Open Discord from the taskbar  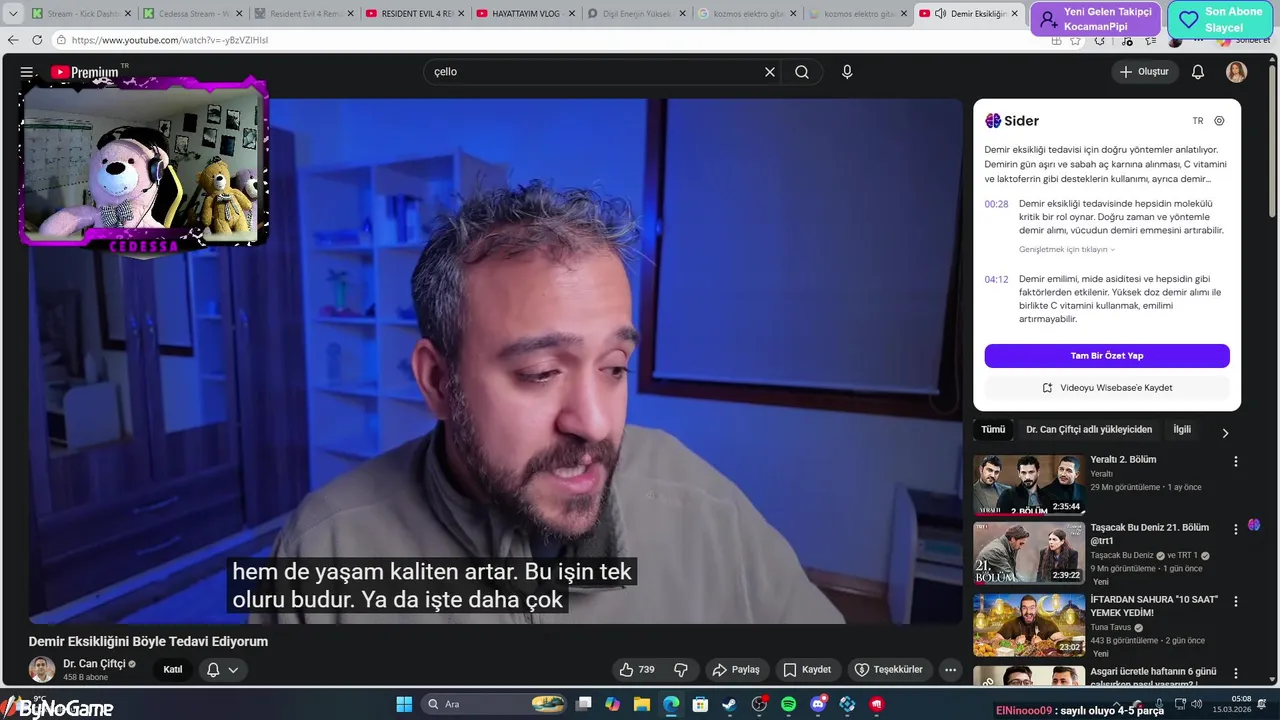818,704
